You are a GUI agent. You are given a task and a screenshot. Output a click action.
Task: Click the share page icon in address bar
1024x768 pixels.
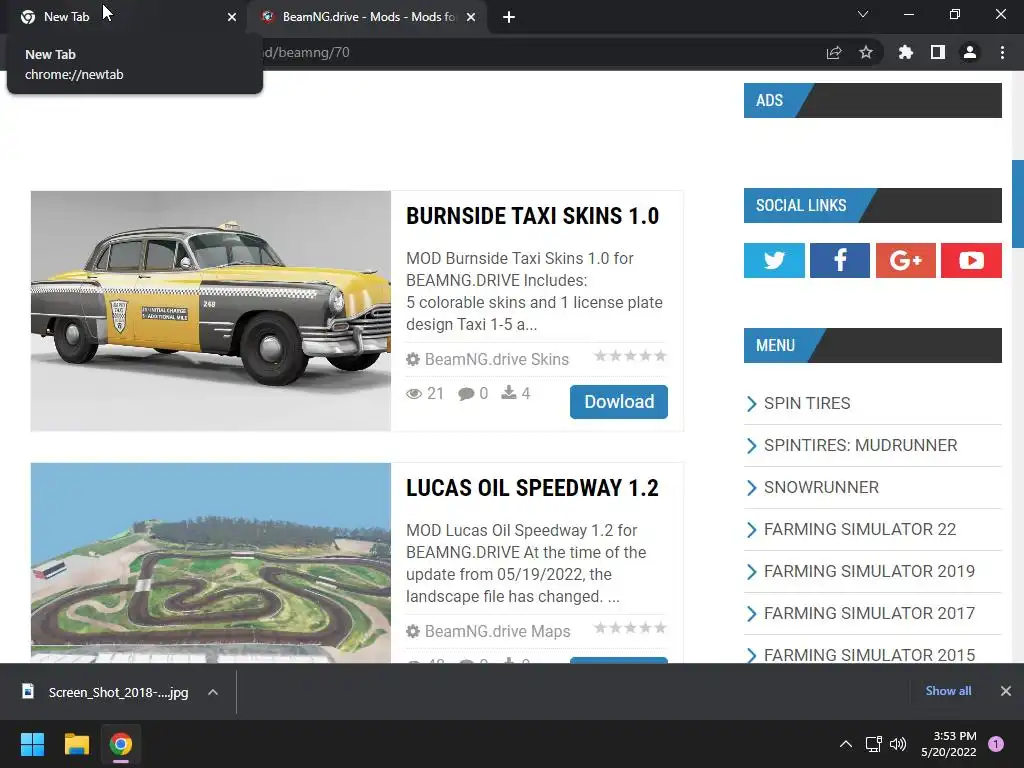click(834, 52)
